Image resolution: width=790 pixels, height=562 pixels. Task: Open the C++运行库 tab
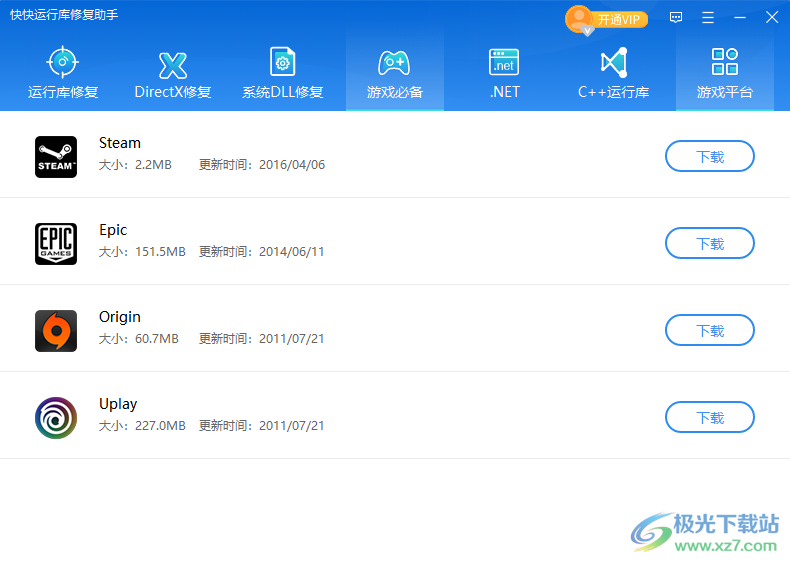[614, 73]
